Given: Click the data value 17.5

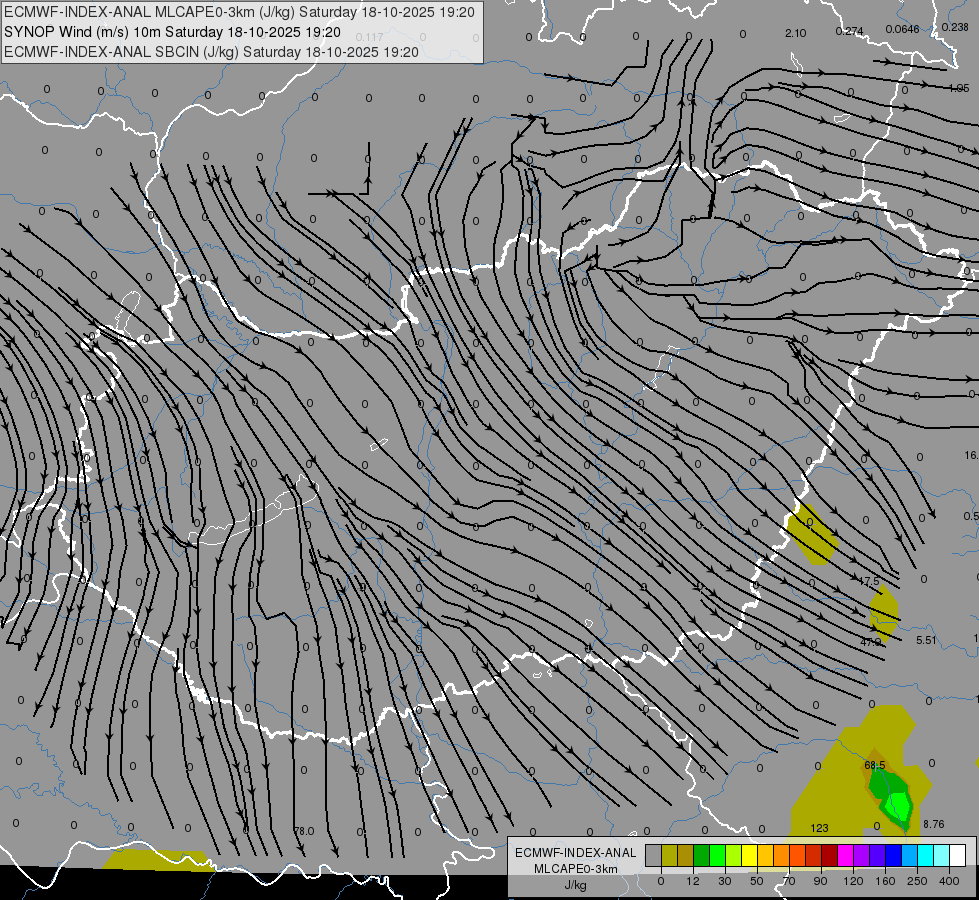Looking at the screenshot, I should coord(870,581).
